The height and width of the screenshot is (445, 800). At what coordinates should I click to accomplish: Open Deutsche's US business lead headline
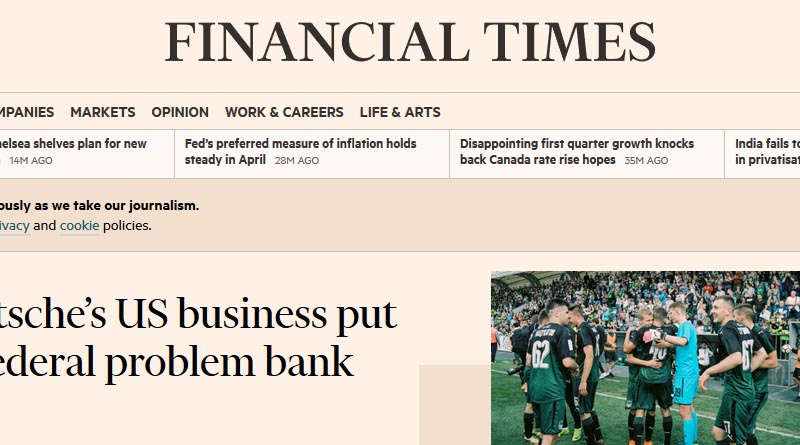point(198,338)
